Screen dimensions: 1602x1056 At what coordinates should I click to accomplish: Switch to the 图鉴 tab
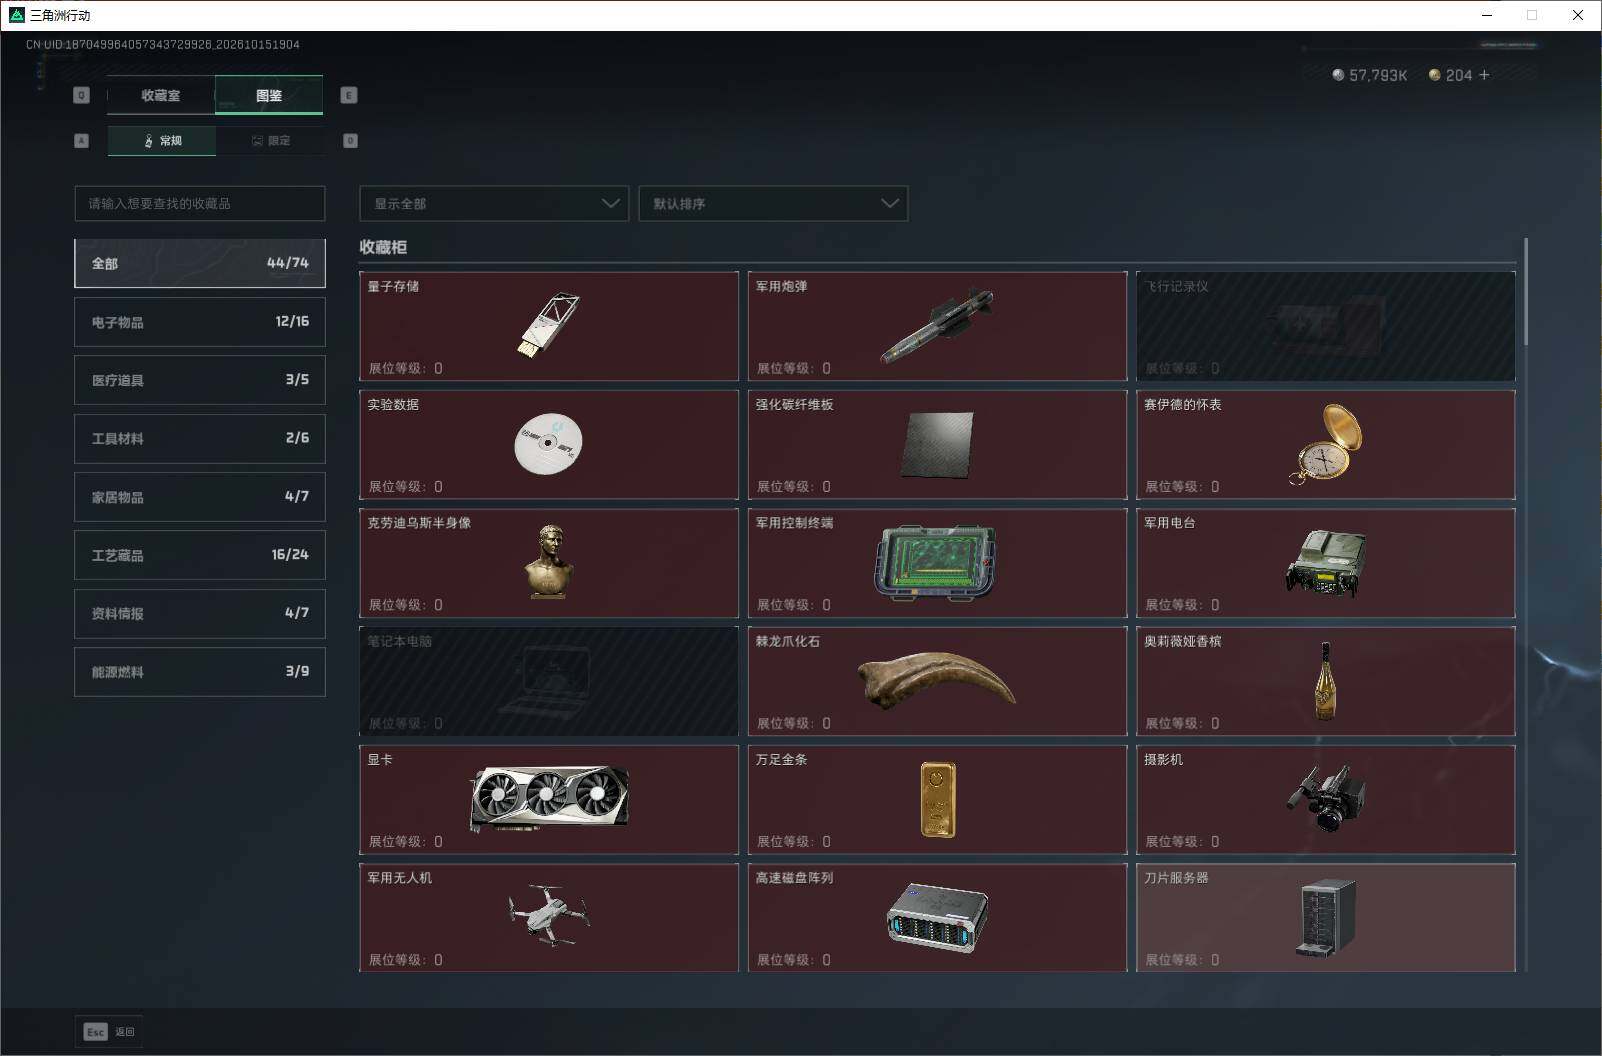(x=269, y=95)
